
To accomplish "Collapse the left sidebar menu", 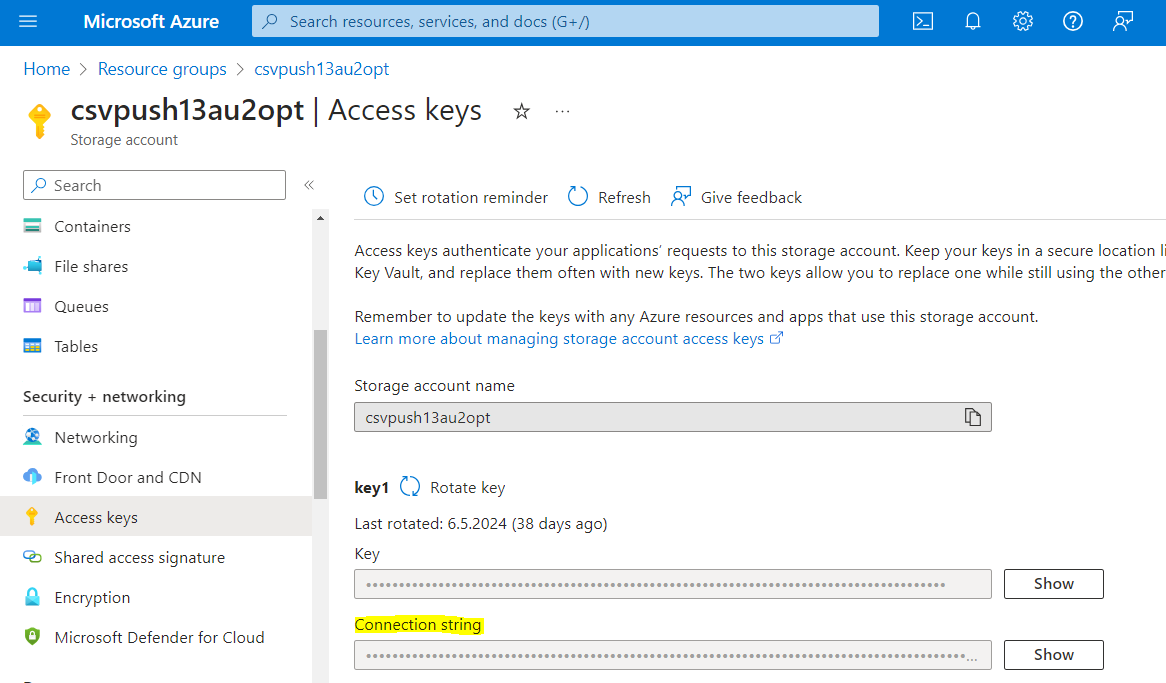I will [x=309, y=185].
